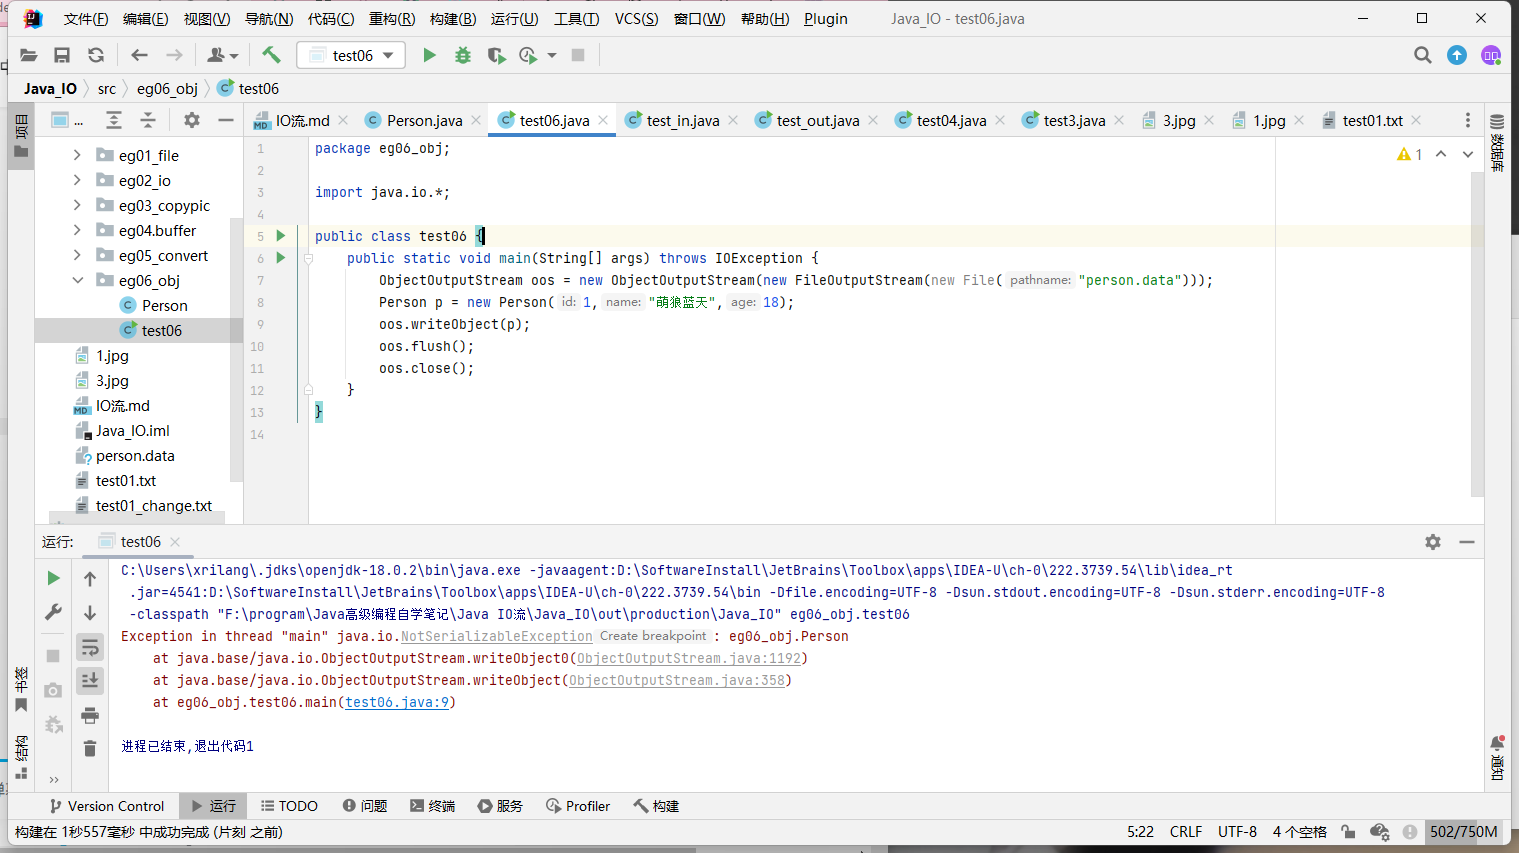Image resolution: width=1519 pixels, height=853 pixels.
Task: Open editor tabs more options menu
Action: pos(1468,120)
